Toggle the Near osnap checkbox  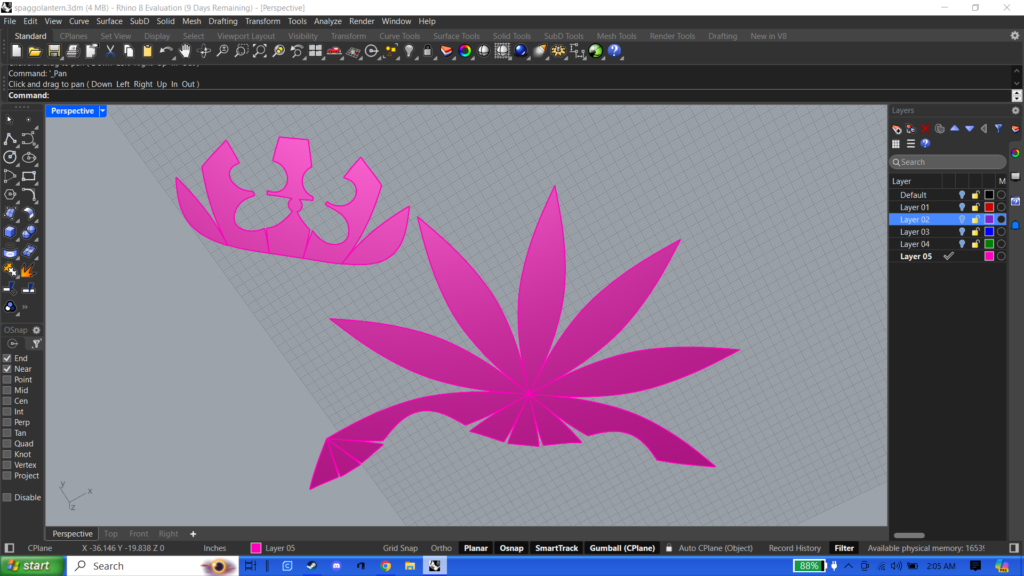(x=7, y=369)
